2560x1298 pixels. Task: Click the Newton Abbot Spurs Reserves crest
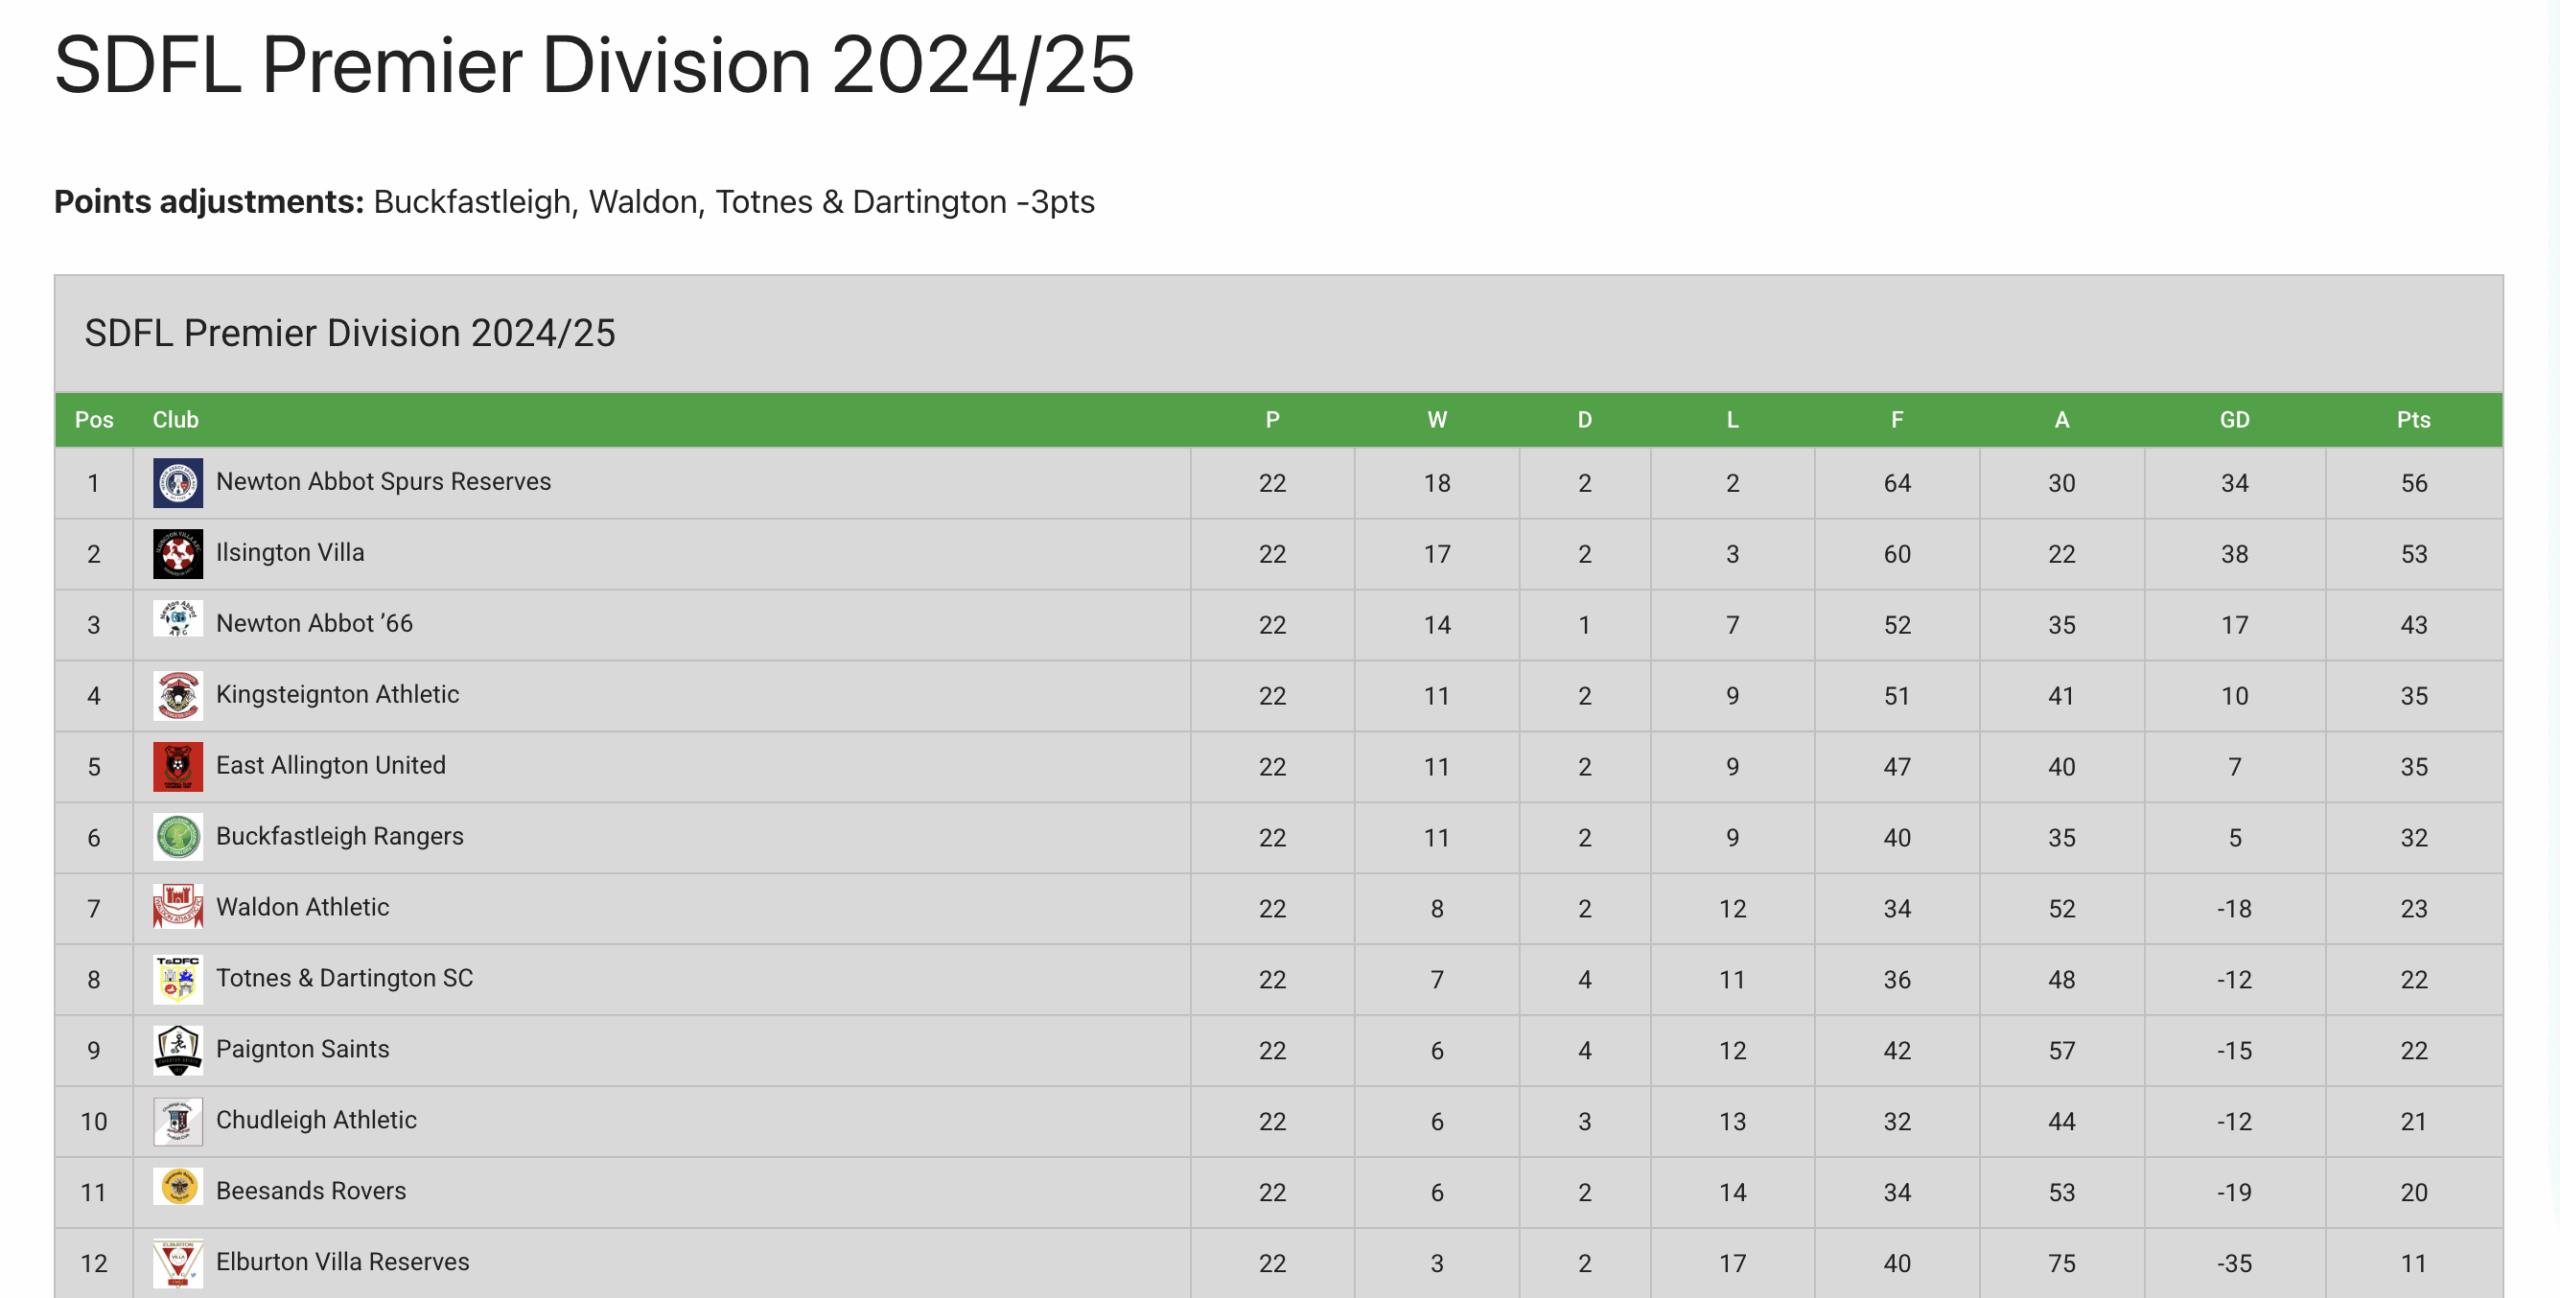178,483
